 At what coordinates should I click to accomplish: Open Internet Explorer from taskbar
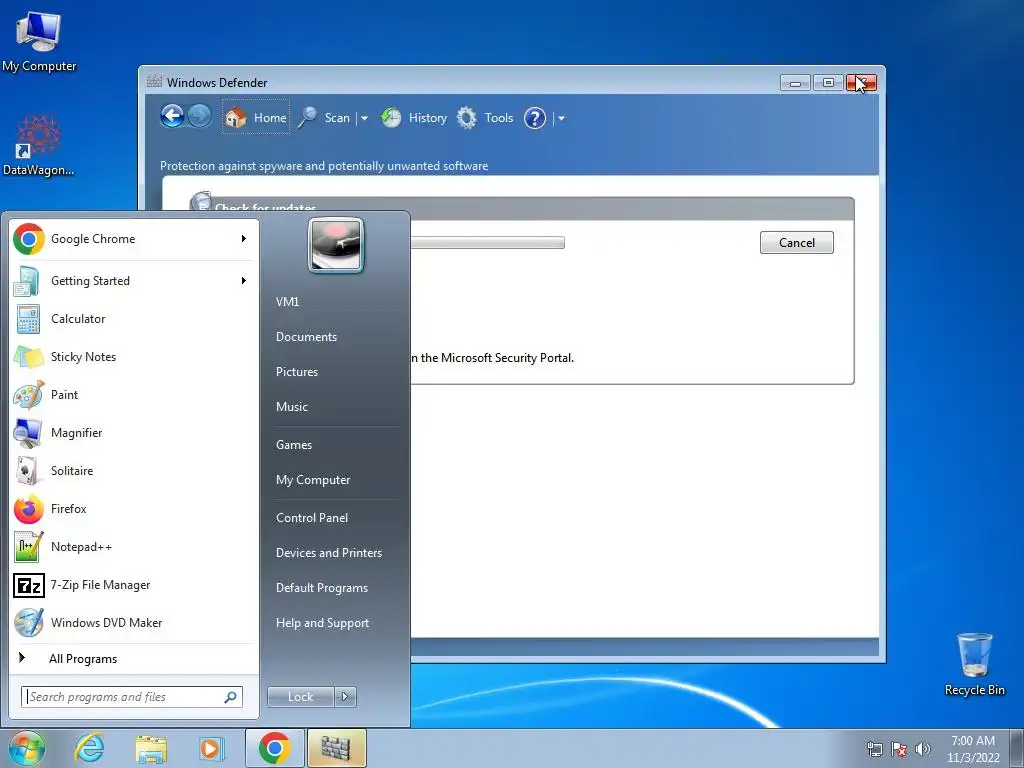(89, 748)
